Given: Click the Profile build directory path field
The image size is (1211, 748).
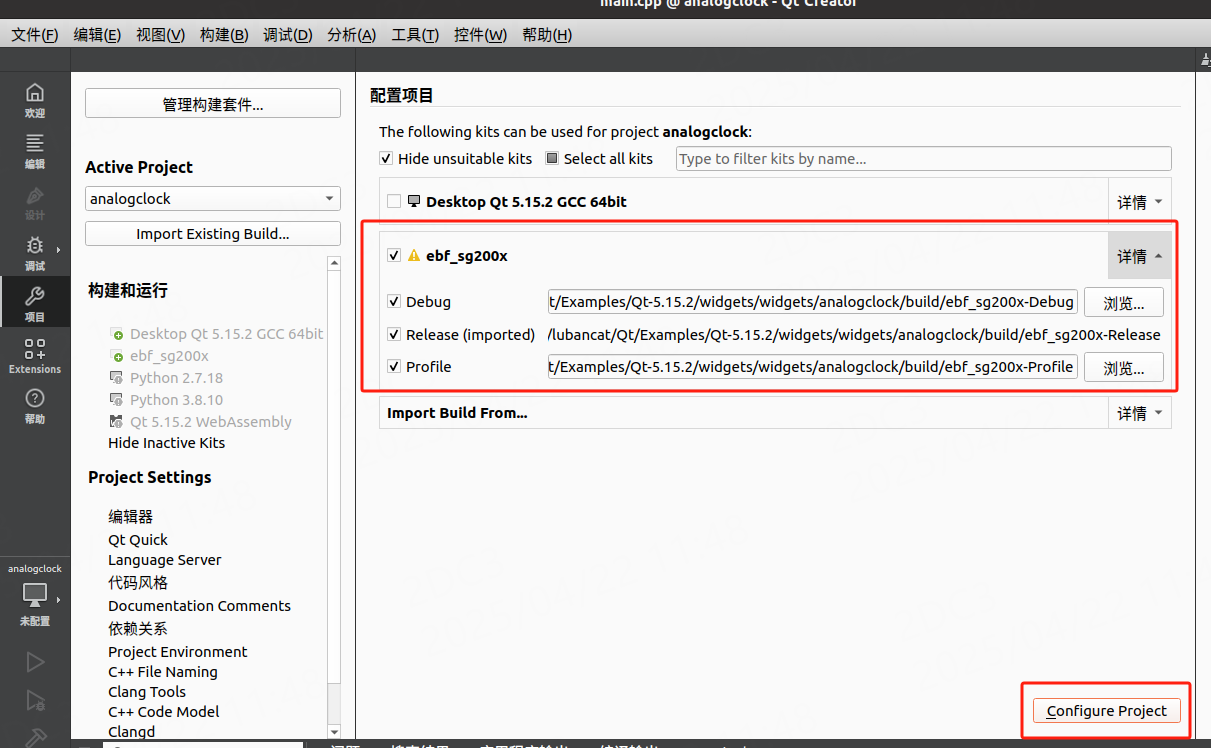Looking at the screenshot, I should 812,367.
